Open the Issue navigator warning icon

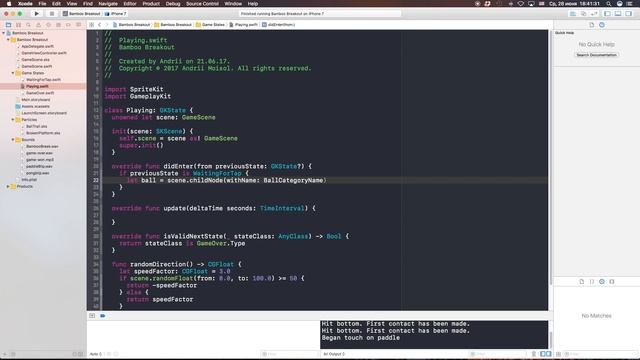(x=38, y=25)
